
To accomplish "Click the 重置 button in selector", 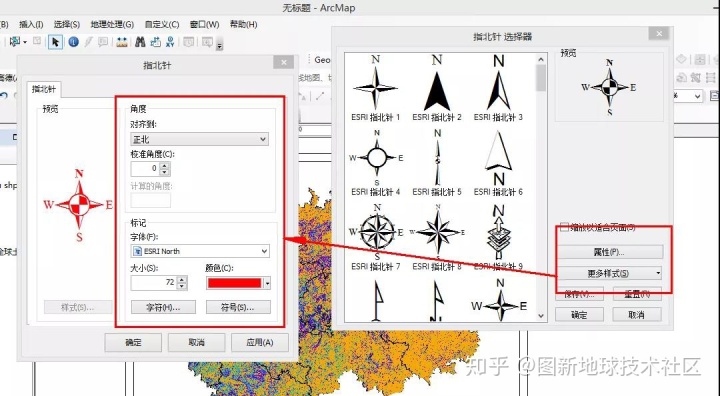I will pos(637,294).
